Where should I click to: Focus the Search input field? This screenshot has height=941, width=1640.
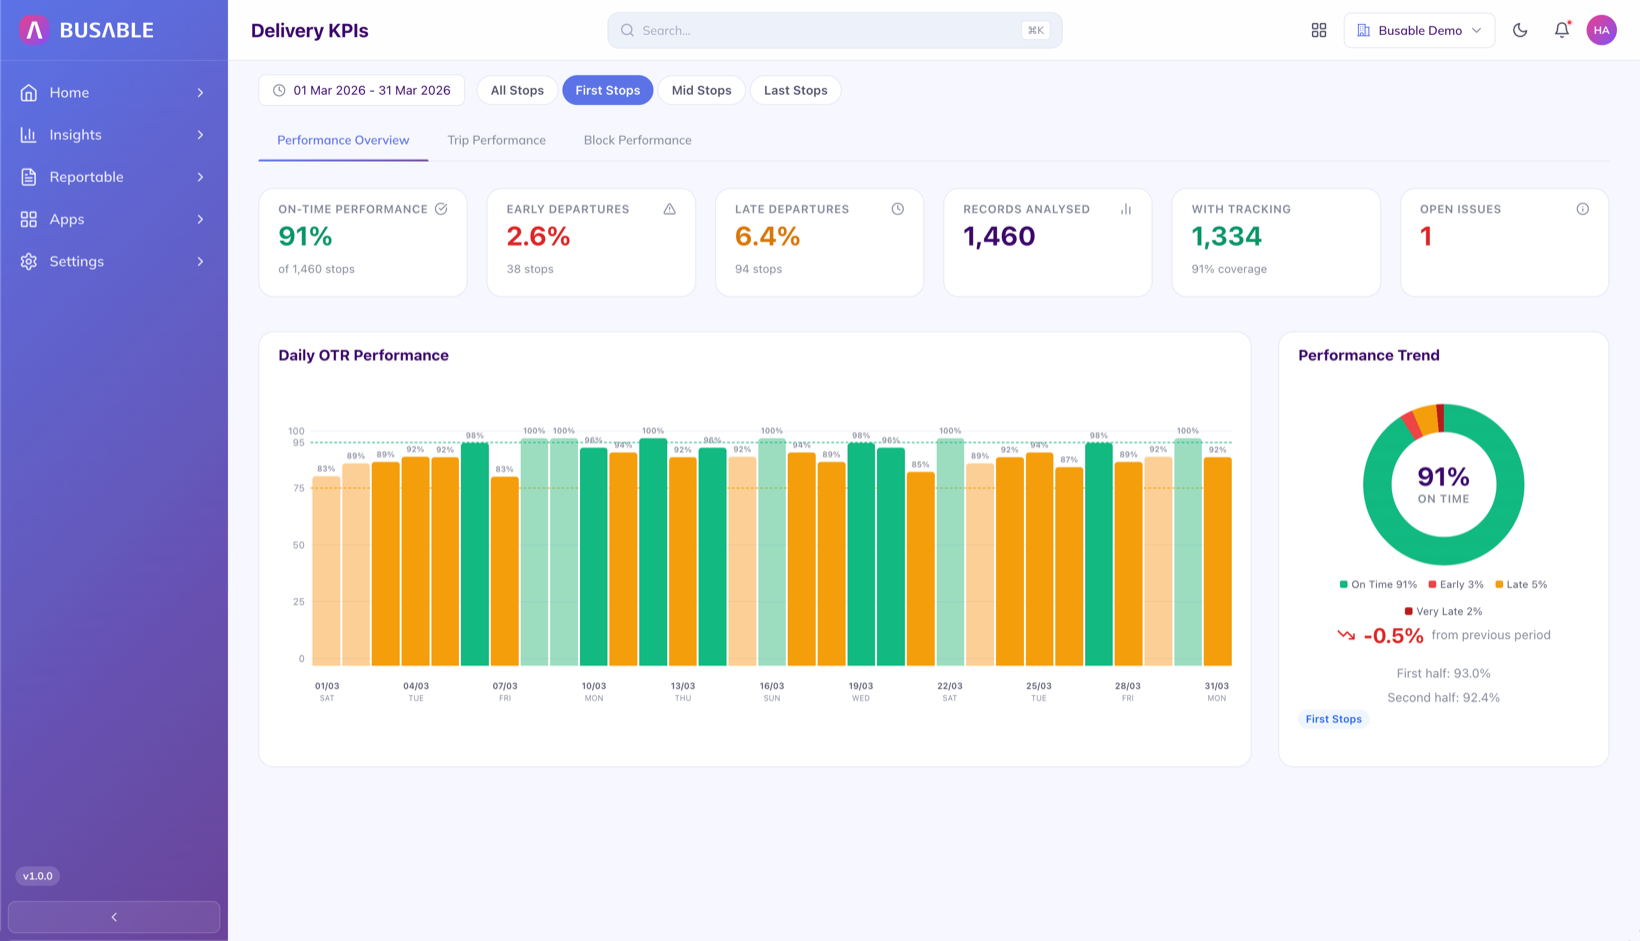click(835, 30)
